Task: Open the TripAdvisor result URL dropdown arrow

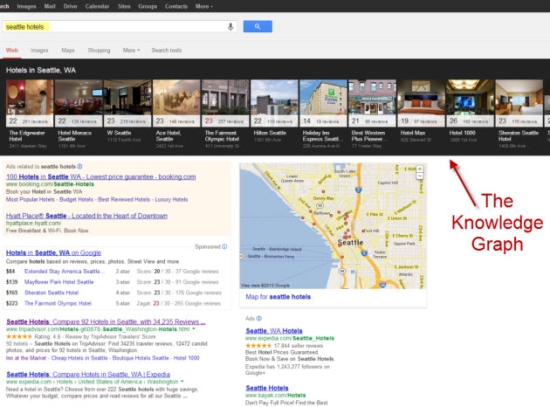Action: pyautogui.click(x=194, y=329)
